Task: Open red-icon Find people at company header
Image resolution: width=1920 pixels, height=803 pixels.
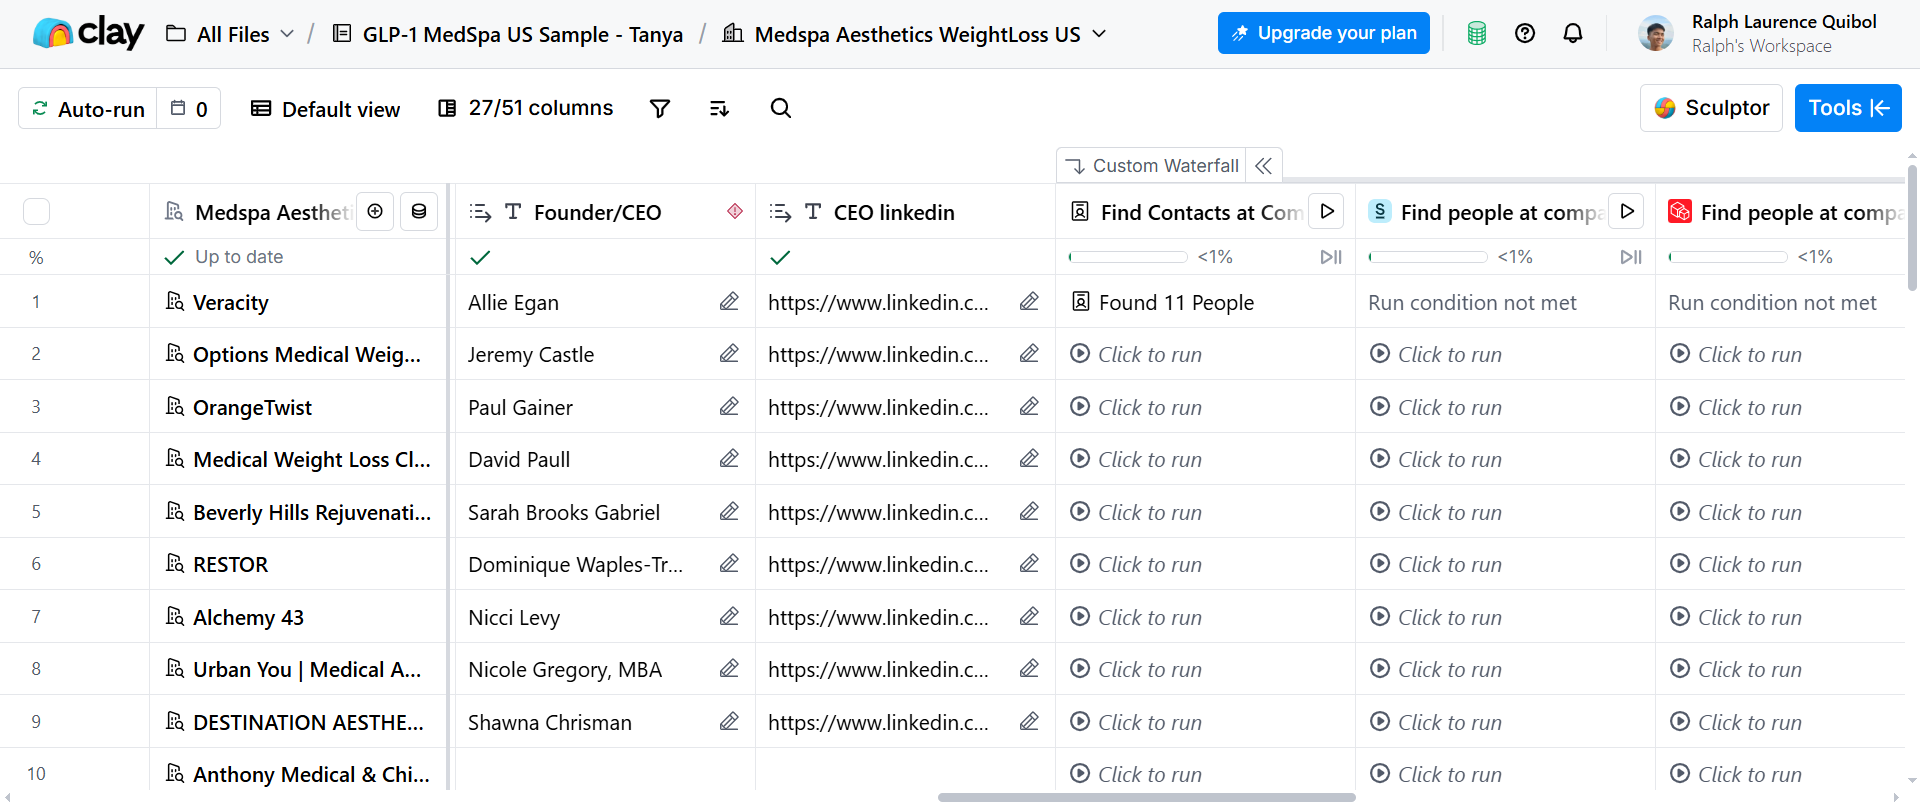Action: coord(1786,212)
